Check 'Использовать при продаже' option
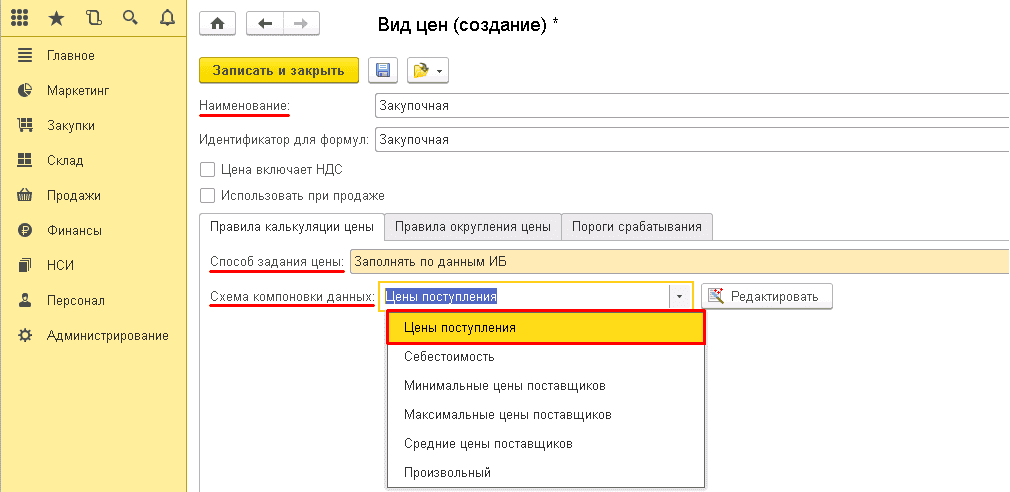The height and width of the screenshot is (492, 1010). click(208, 196)
